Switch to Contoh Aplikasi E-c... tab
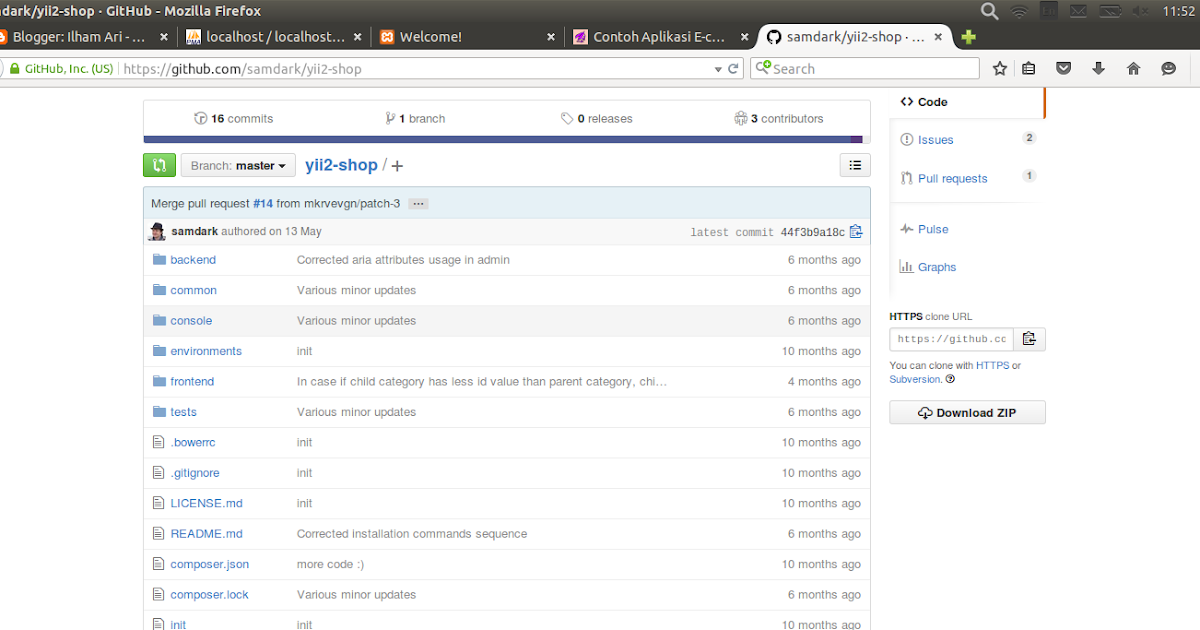Viewport: 1200px width, 630px height. 660,37
